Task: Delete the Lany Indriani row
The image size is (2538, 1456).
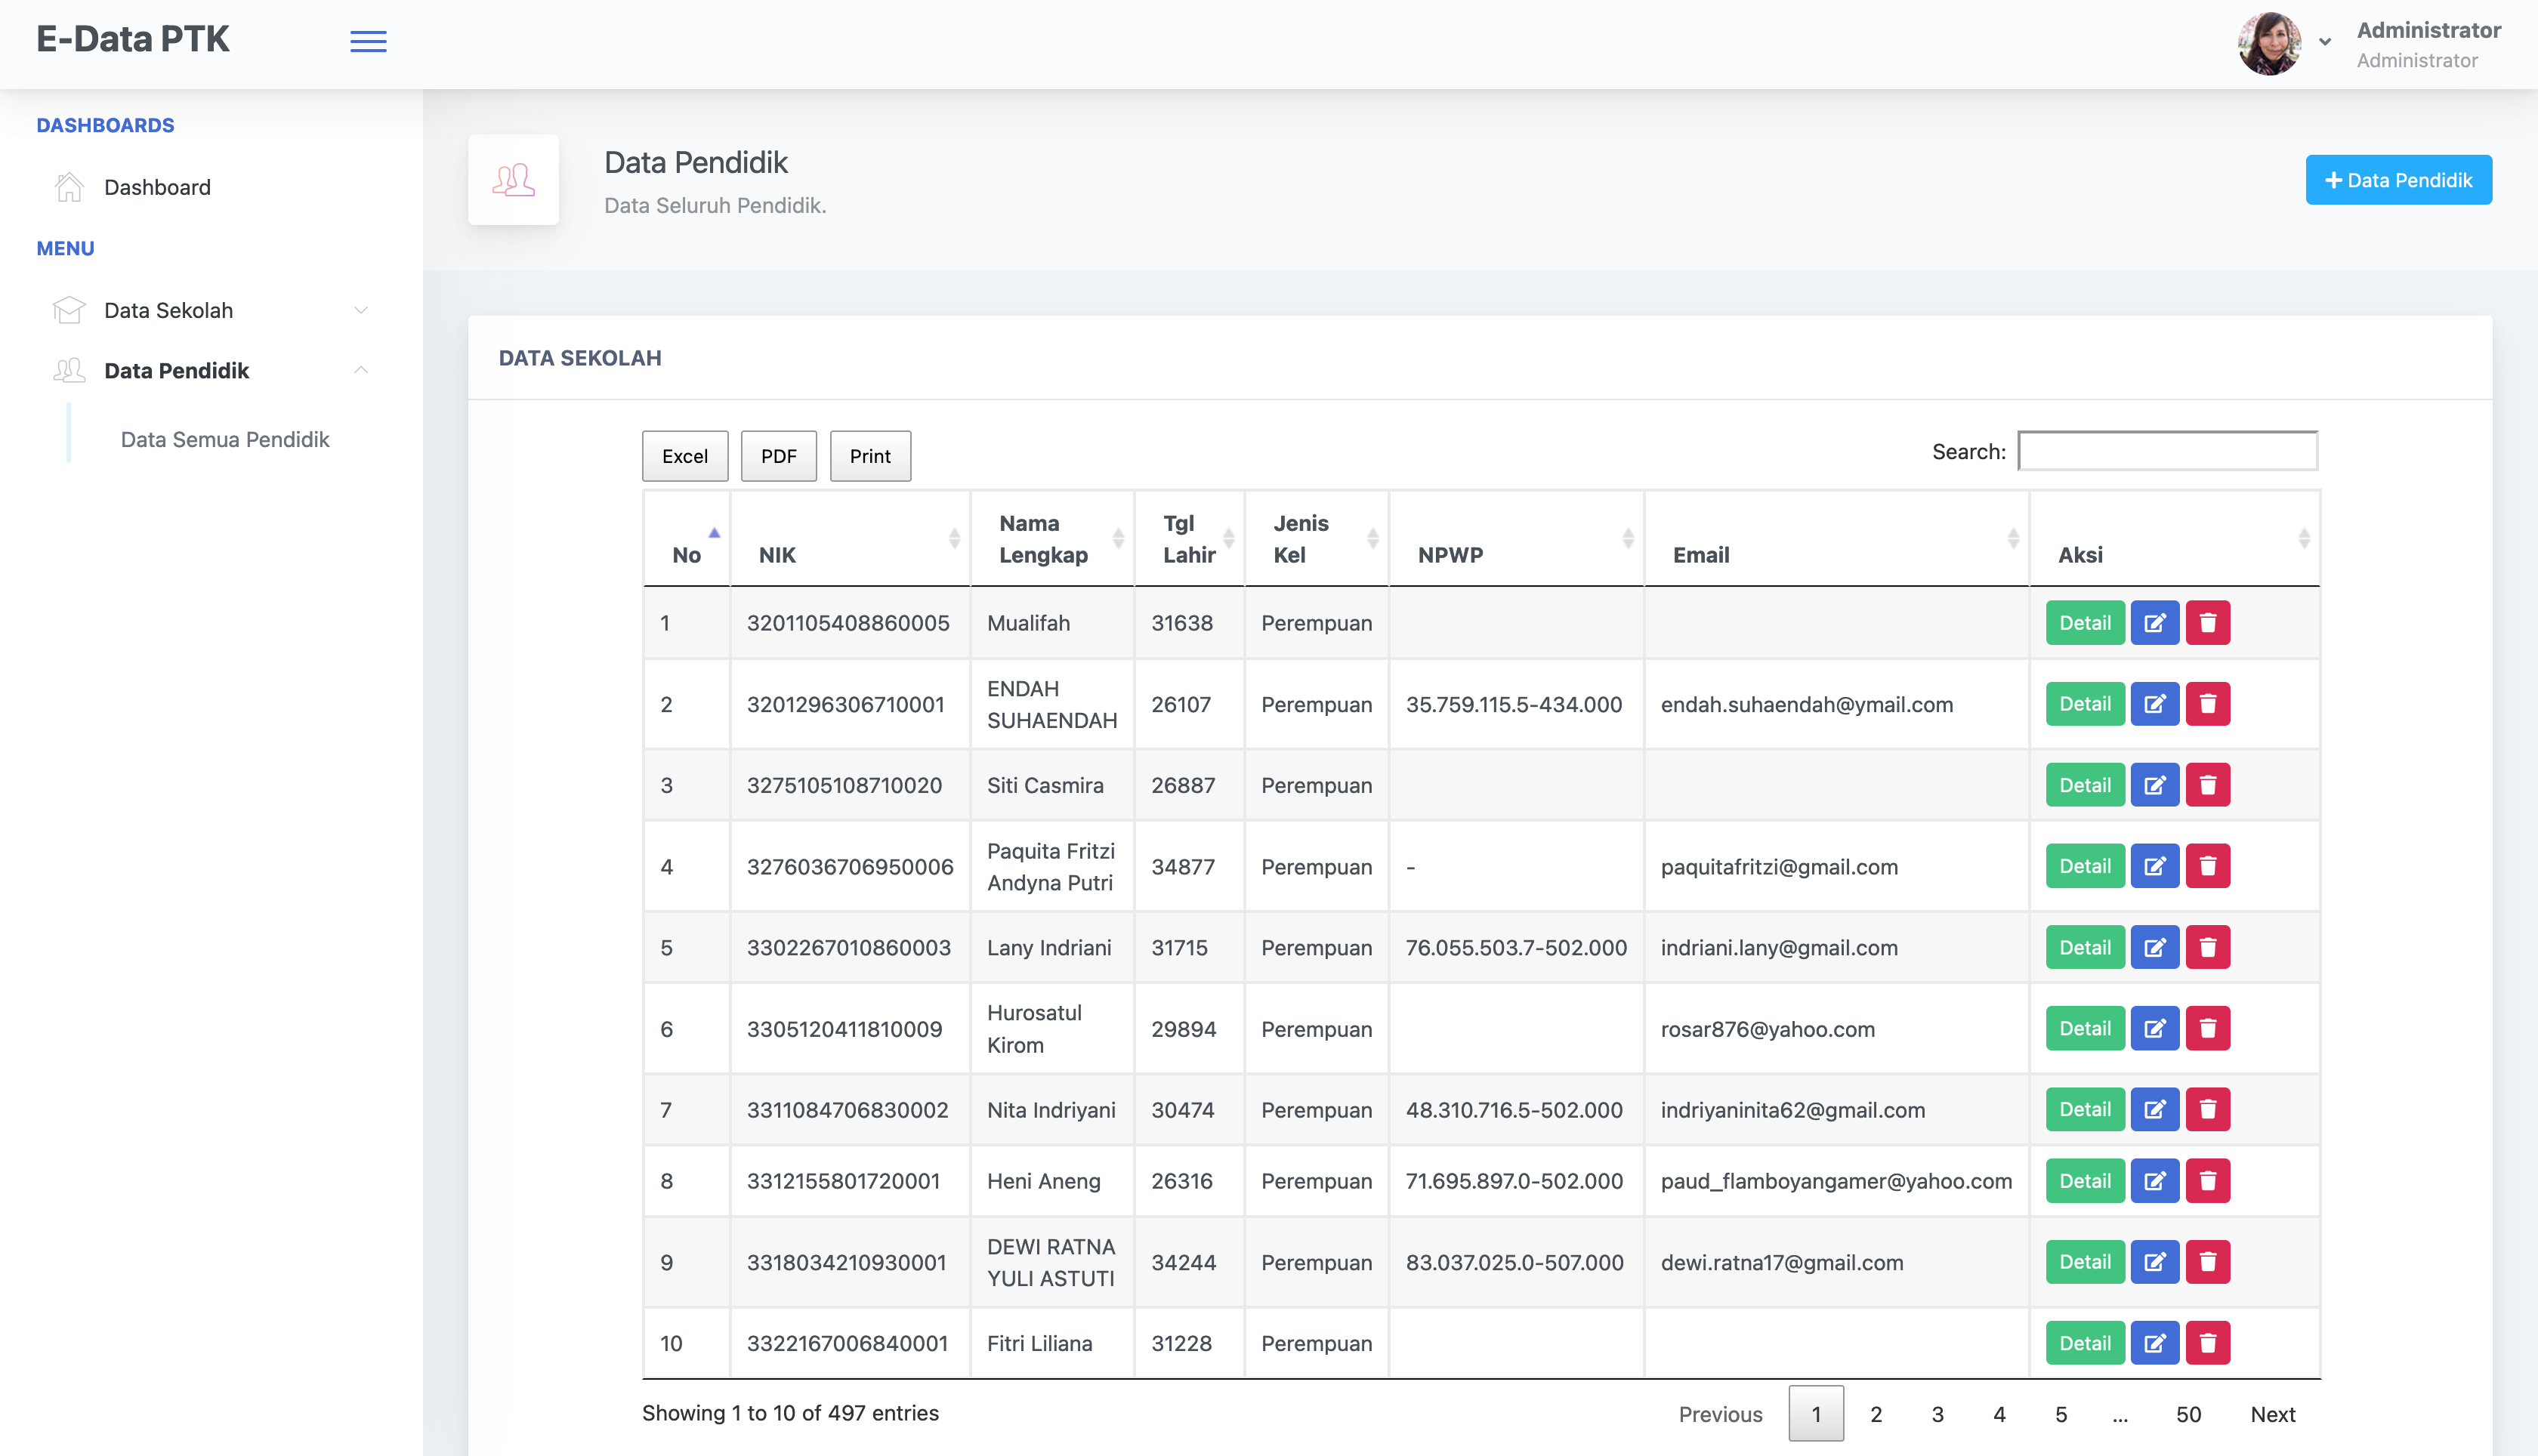Action: (x=2208, y=947)
